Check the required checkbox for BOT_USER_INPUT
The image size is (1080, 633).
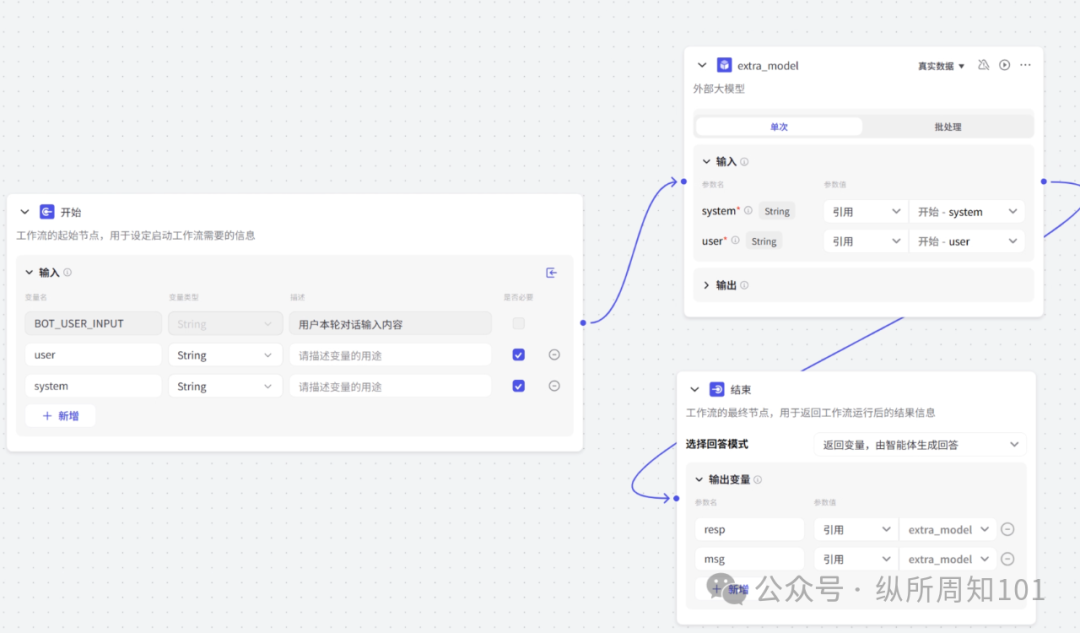click(x=518, y=323)
